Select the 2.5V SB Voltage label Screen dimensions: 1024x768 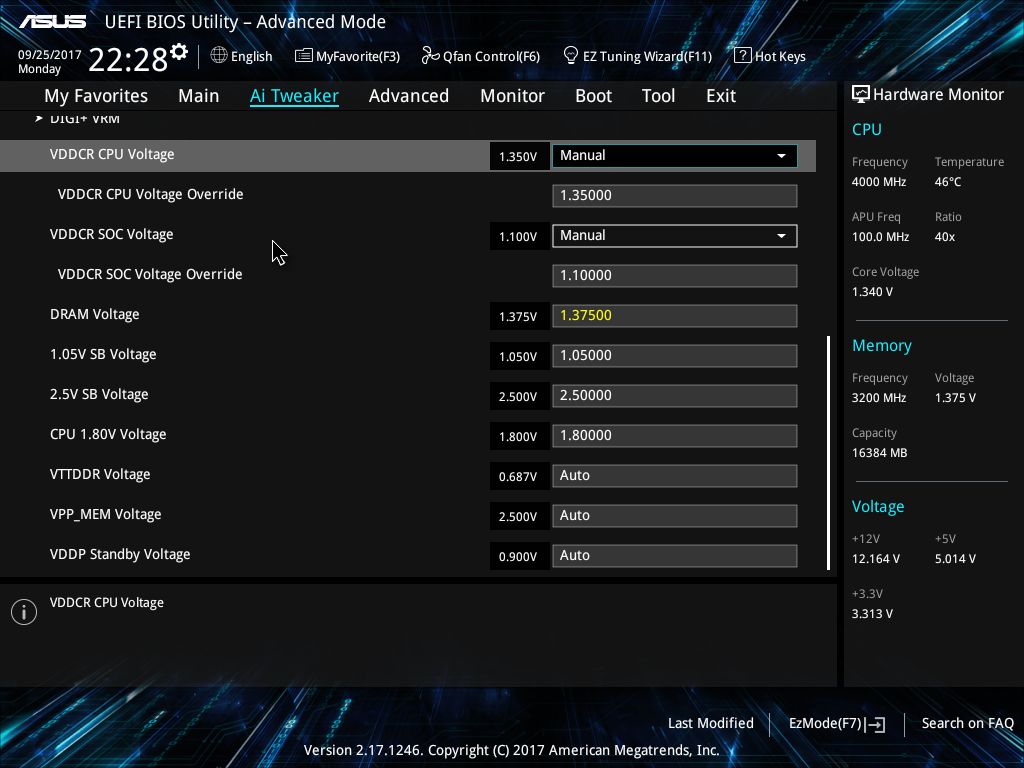tap(99, 394)
